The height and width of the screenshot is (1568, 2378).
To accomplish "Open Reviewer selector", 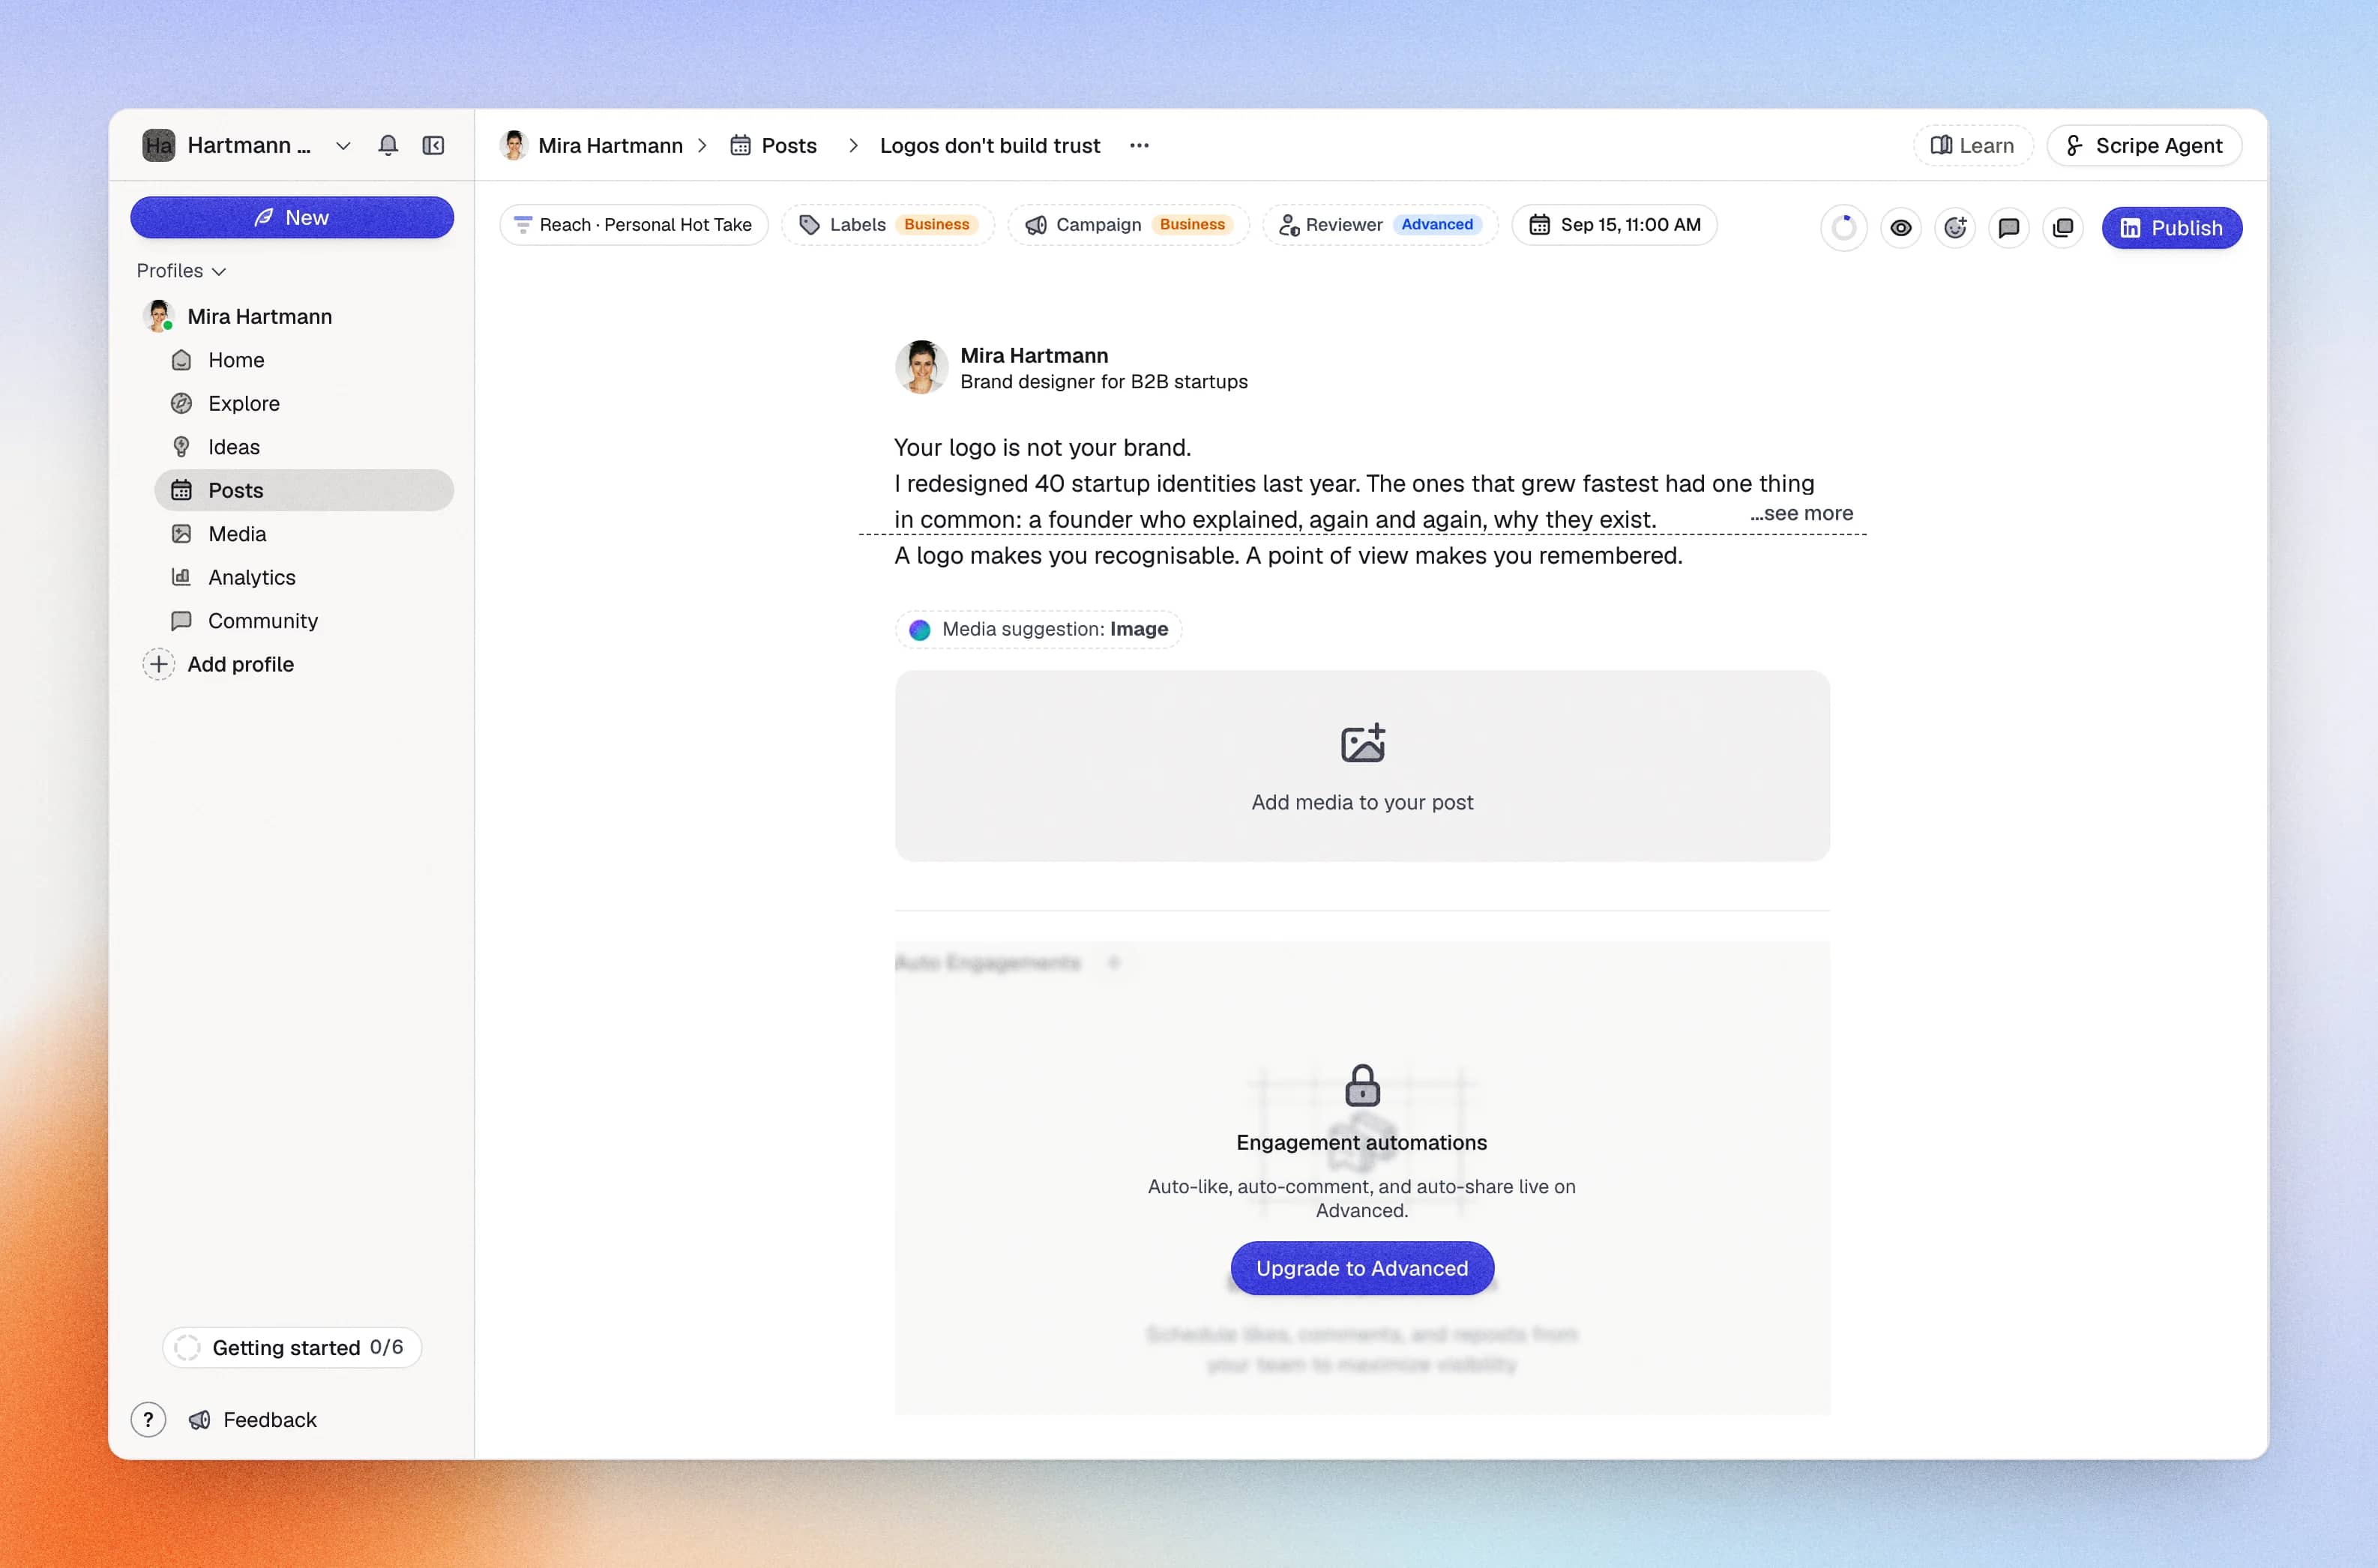I will (x=1380, y=225).
